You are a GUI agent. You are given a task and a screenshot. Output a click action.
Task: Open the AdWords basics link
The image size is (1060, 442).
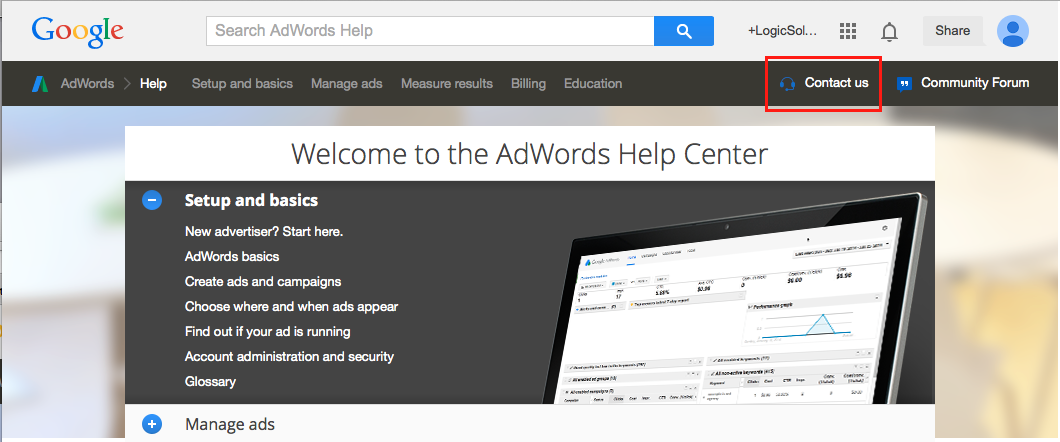pos(232,257)
